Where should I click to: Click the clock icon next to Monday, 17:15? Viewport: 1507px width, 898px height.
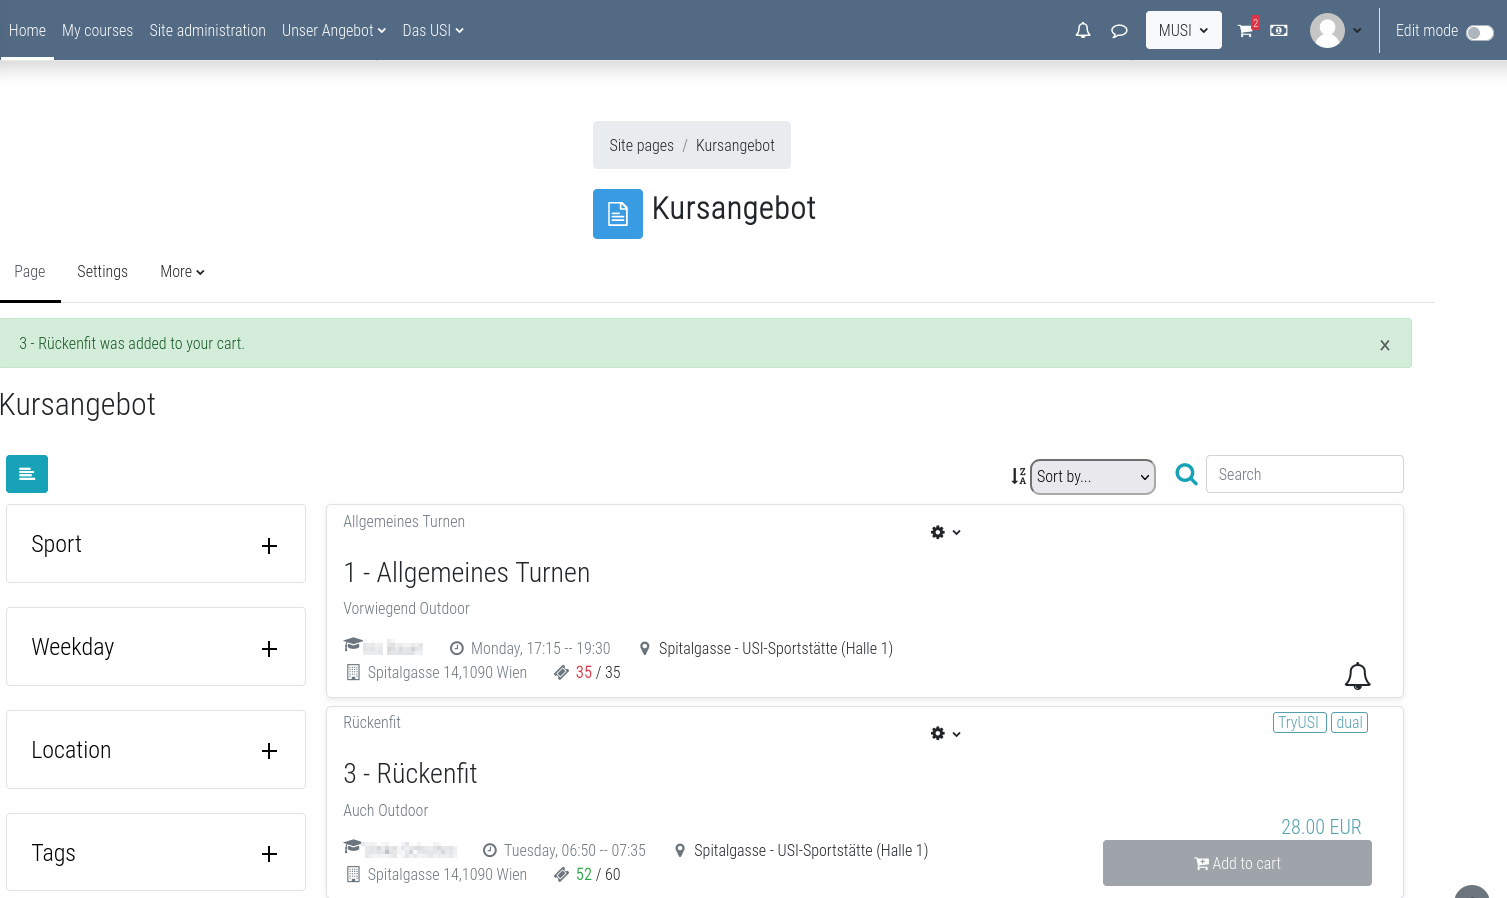click(457, 649)
